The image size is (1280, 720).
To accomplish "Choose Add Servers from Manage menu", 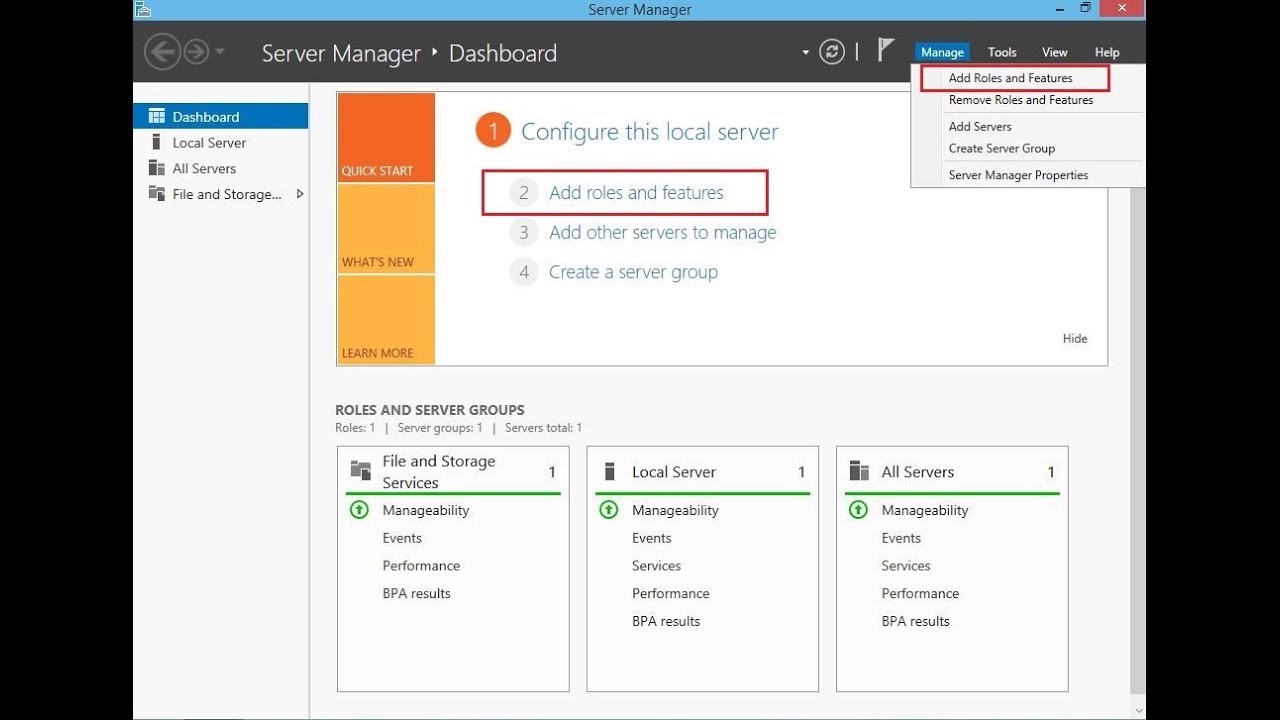I will tap(980, 127).
